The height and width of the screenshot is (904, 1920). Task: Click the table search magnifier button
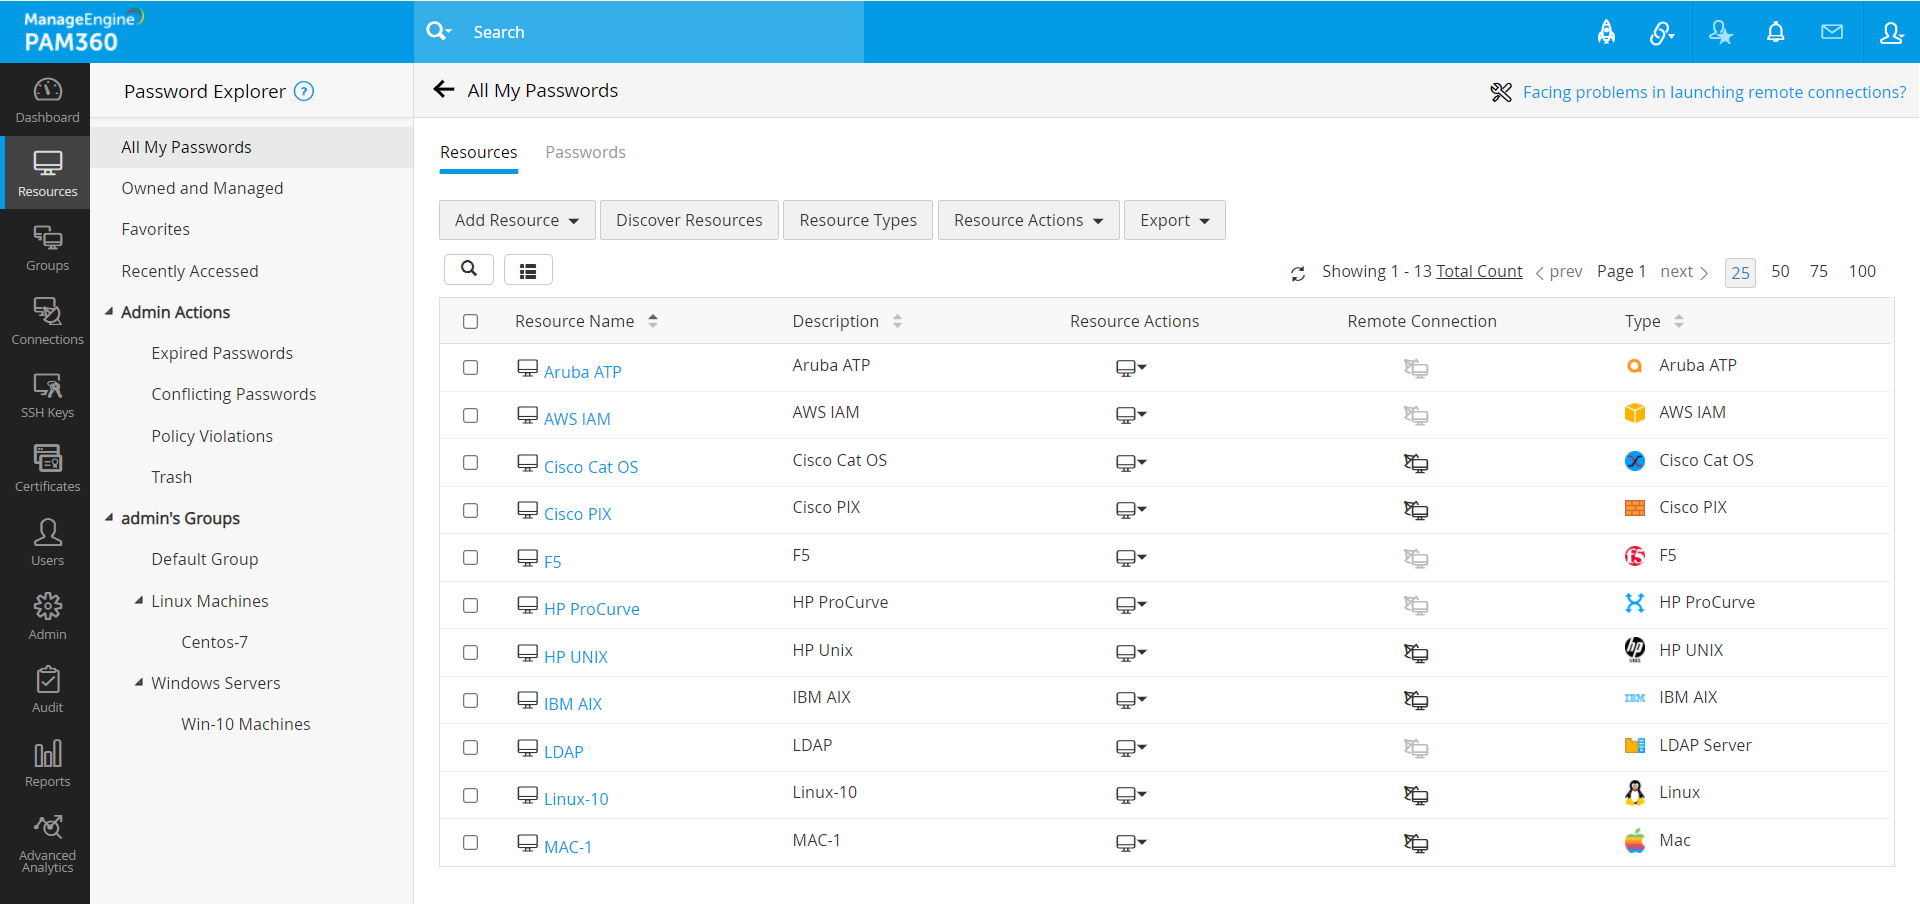469,269
